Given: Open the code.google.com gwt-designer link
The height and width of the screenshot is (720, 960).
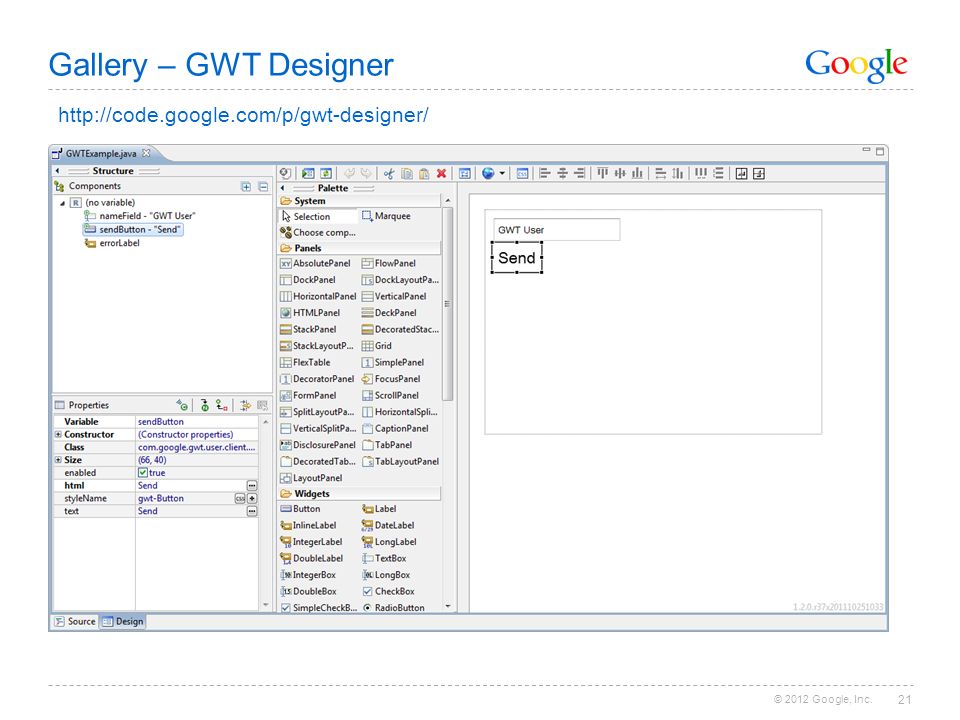Looking at the screenshot, I should [244, 115].
